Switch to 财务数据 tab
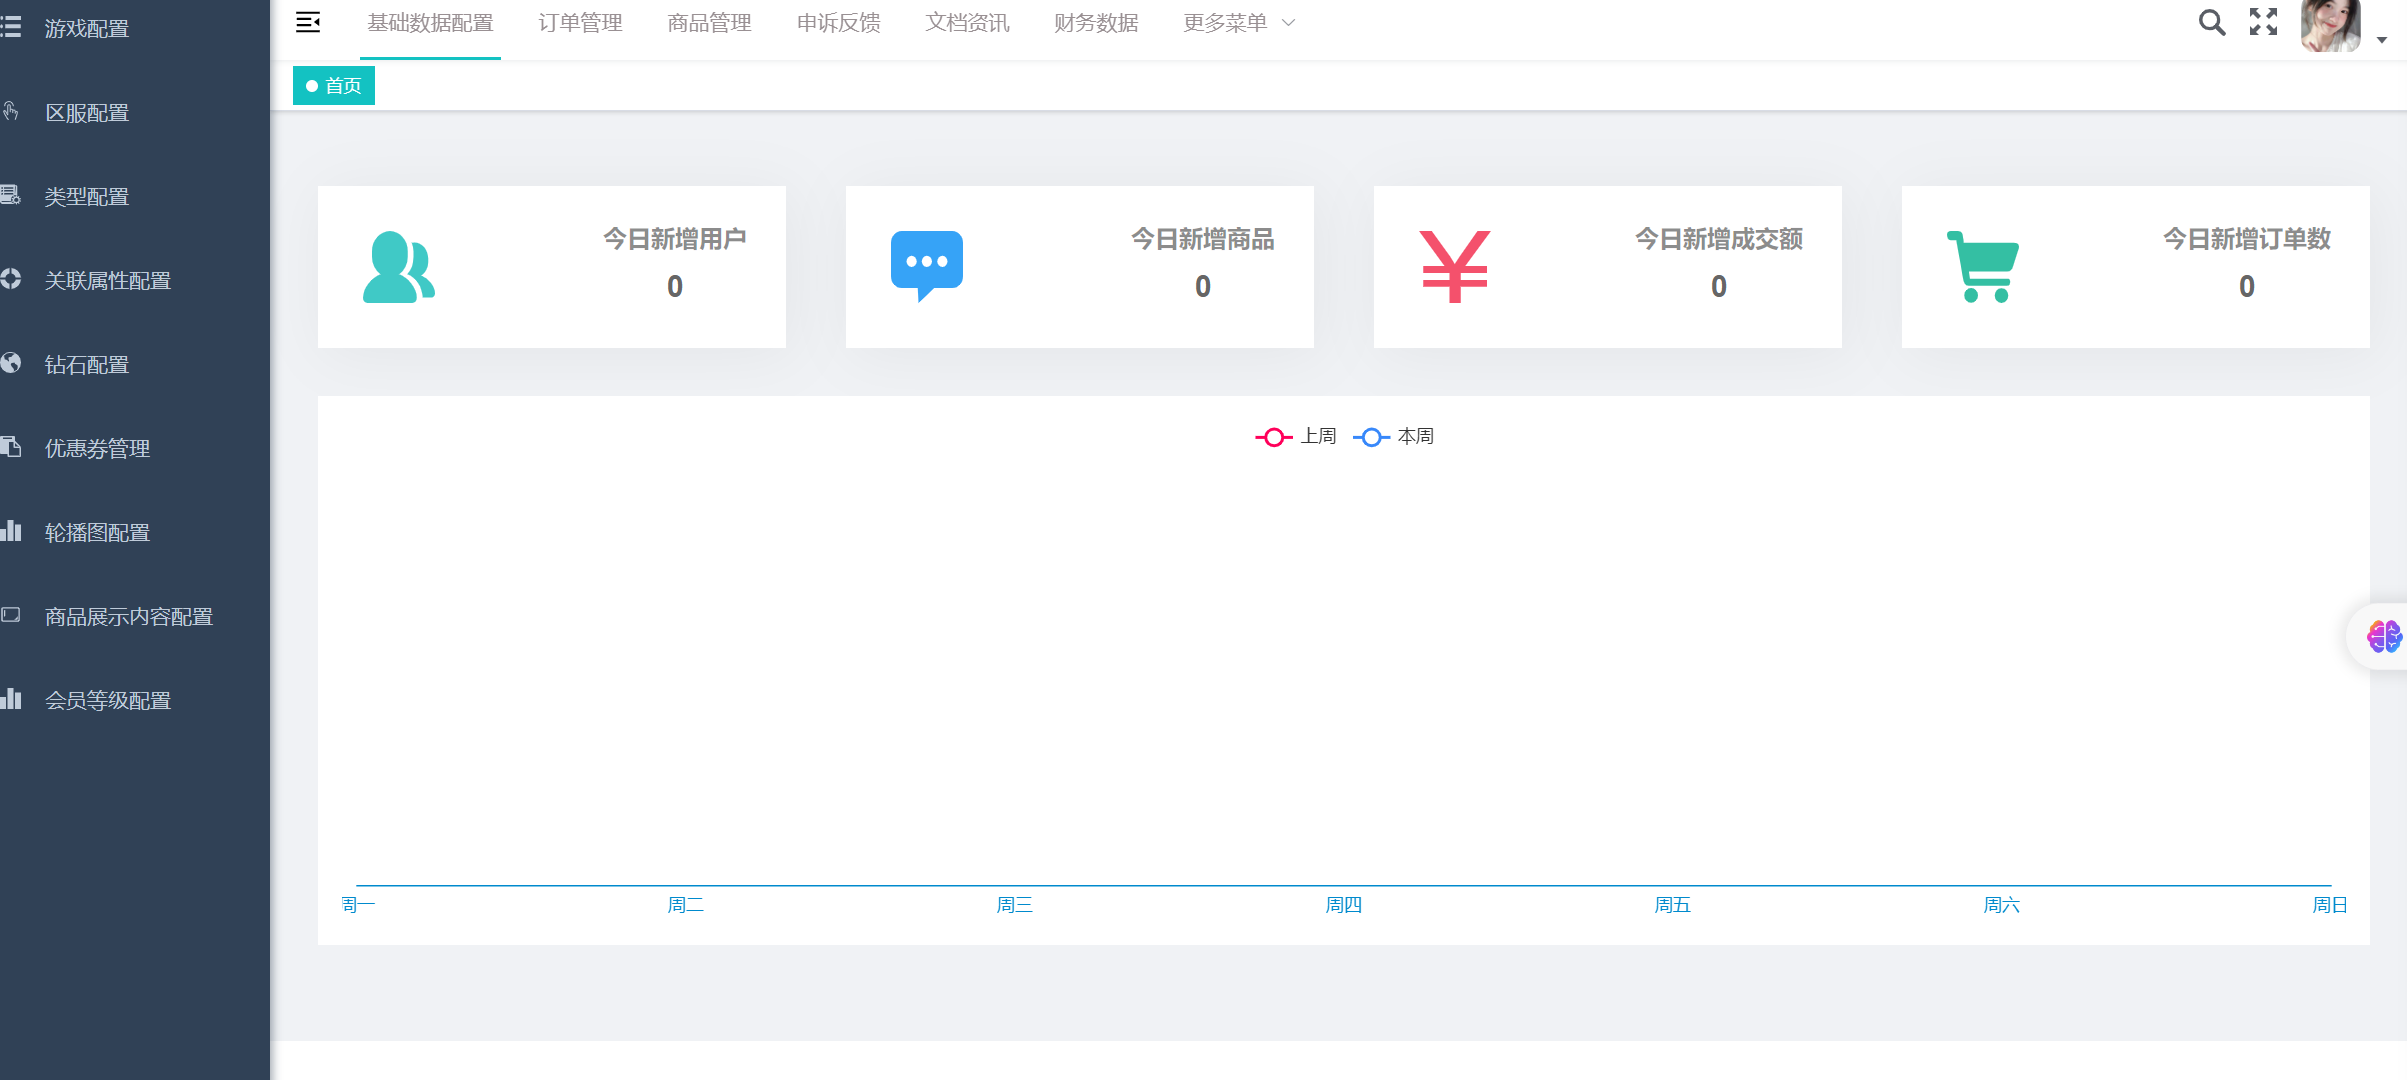 (x=1096, y=23)
